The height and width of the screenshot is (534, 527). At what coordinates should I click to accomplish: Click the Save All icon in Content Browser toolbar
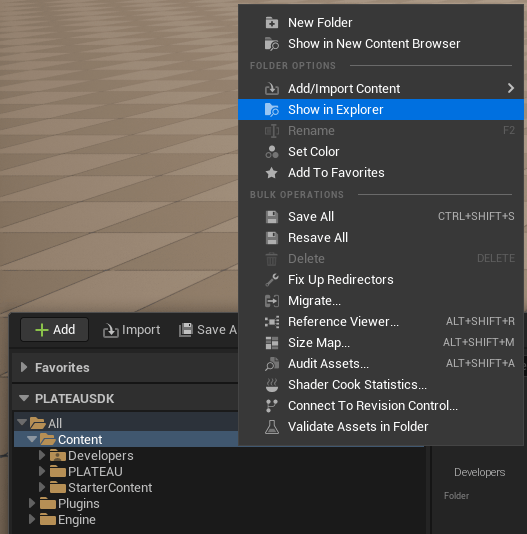[x=186, y=330]
